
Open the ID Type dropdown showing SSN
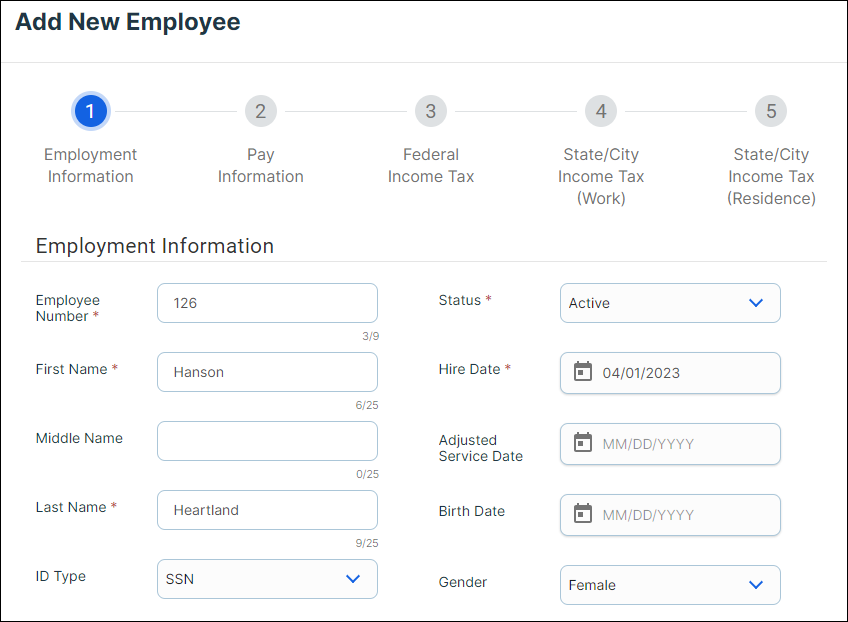pos(267,579)
